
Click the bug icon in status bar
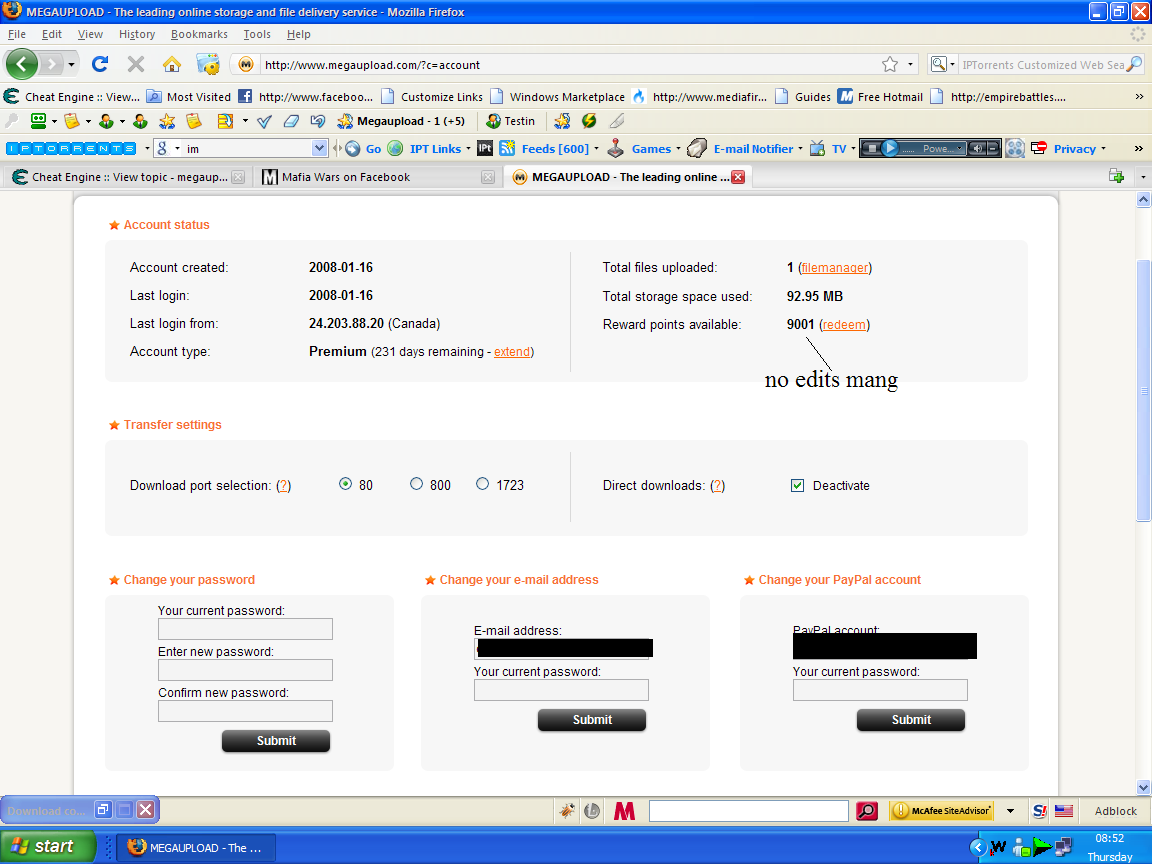pyautogui.click(x=567, y=811)
